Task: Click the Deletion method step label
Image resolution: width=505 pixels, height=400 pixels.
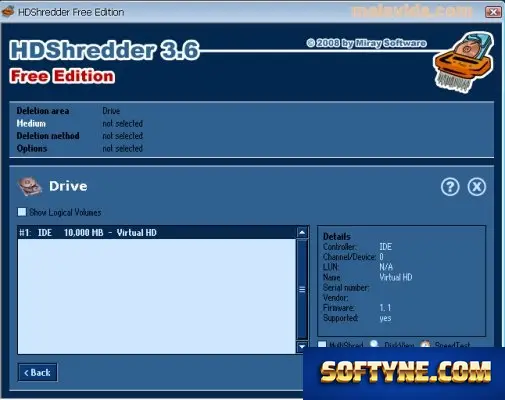Action: 48,136
